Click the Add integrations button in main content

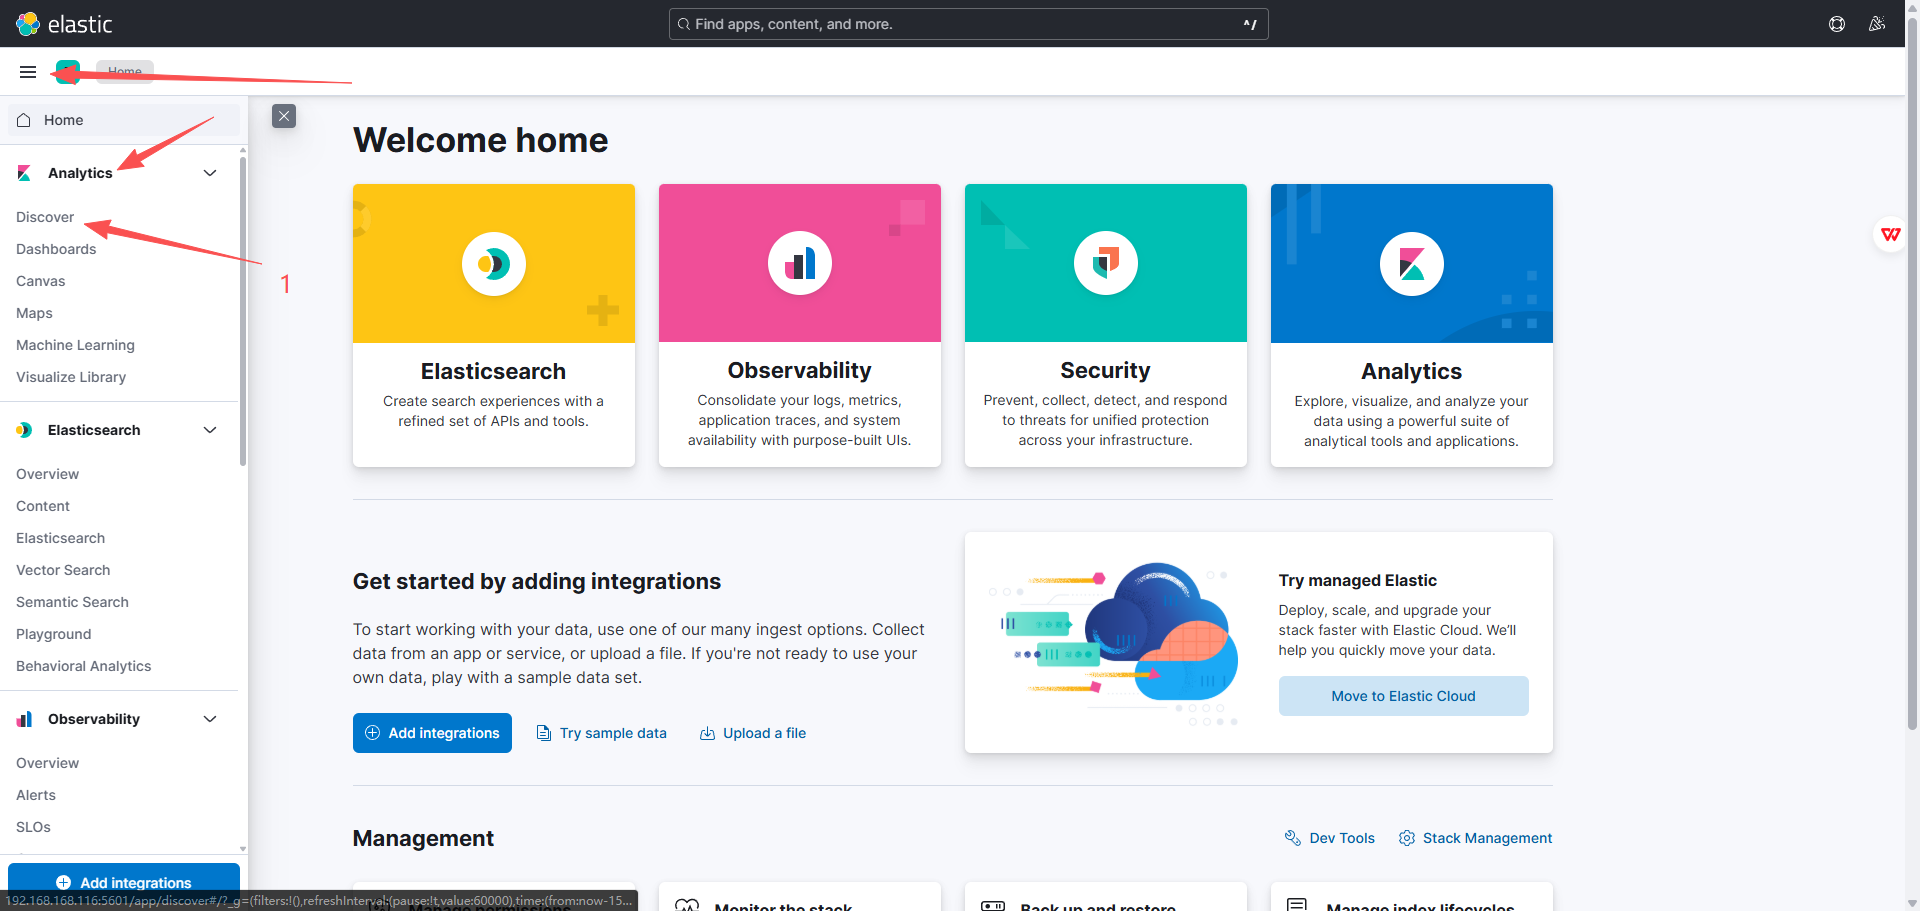click(x=432, y=733)
